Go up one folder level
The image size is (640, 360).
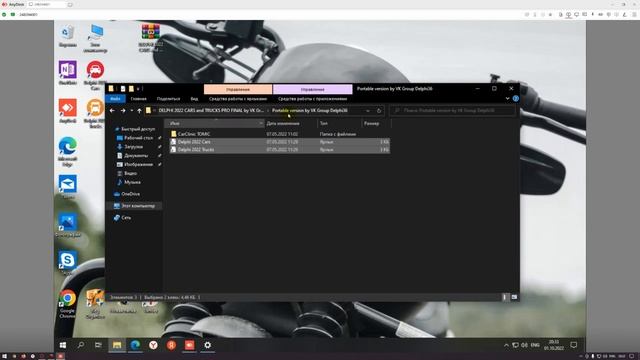(139, 111)
